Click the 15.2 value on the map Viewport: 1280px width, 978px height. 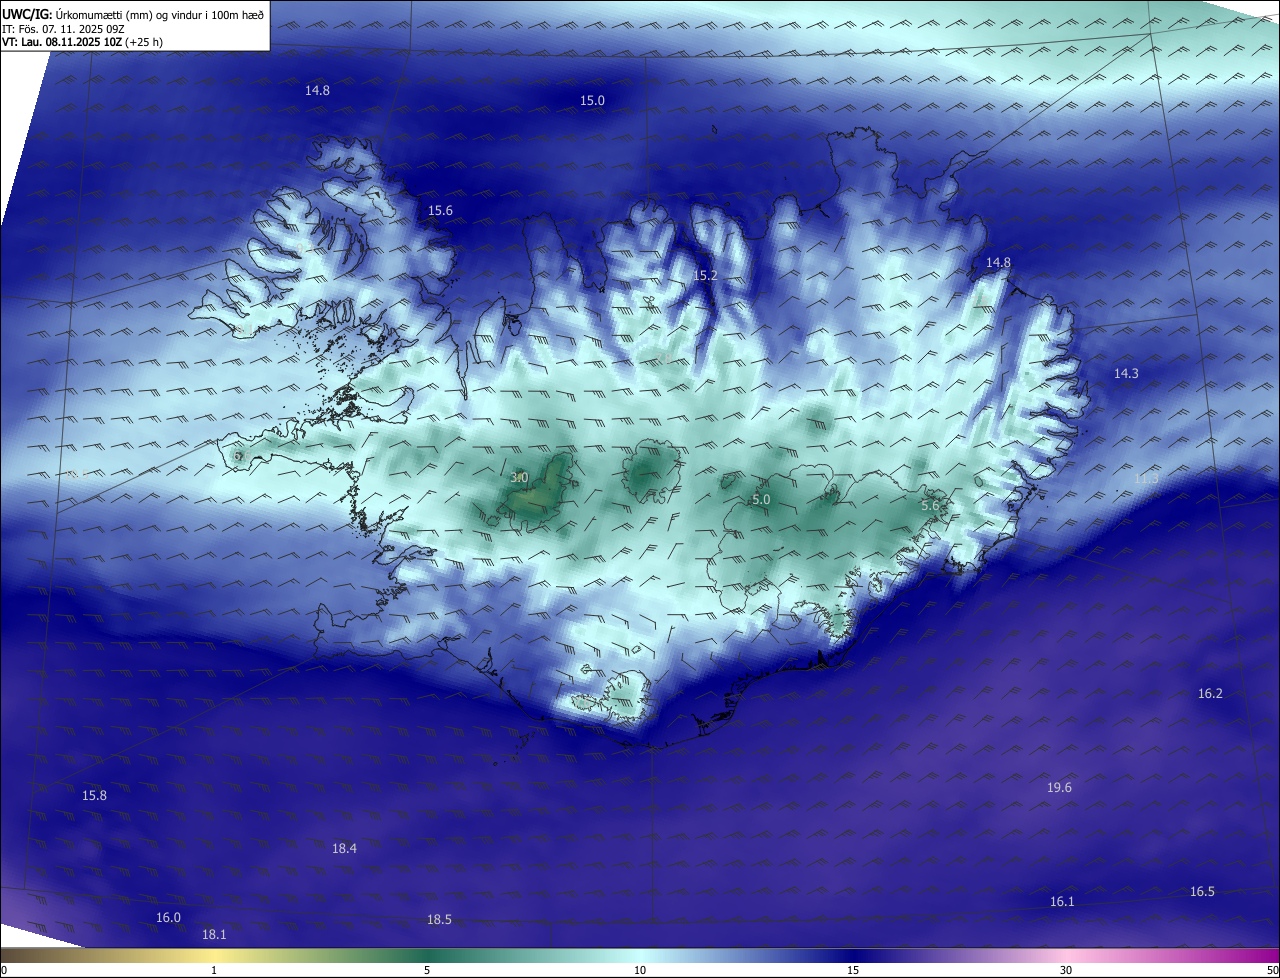coord(705,275)
